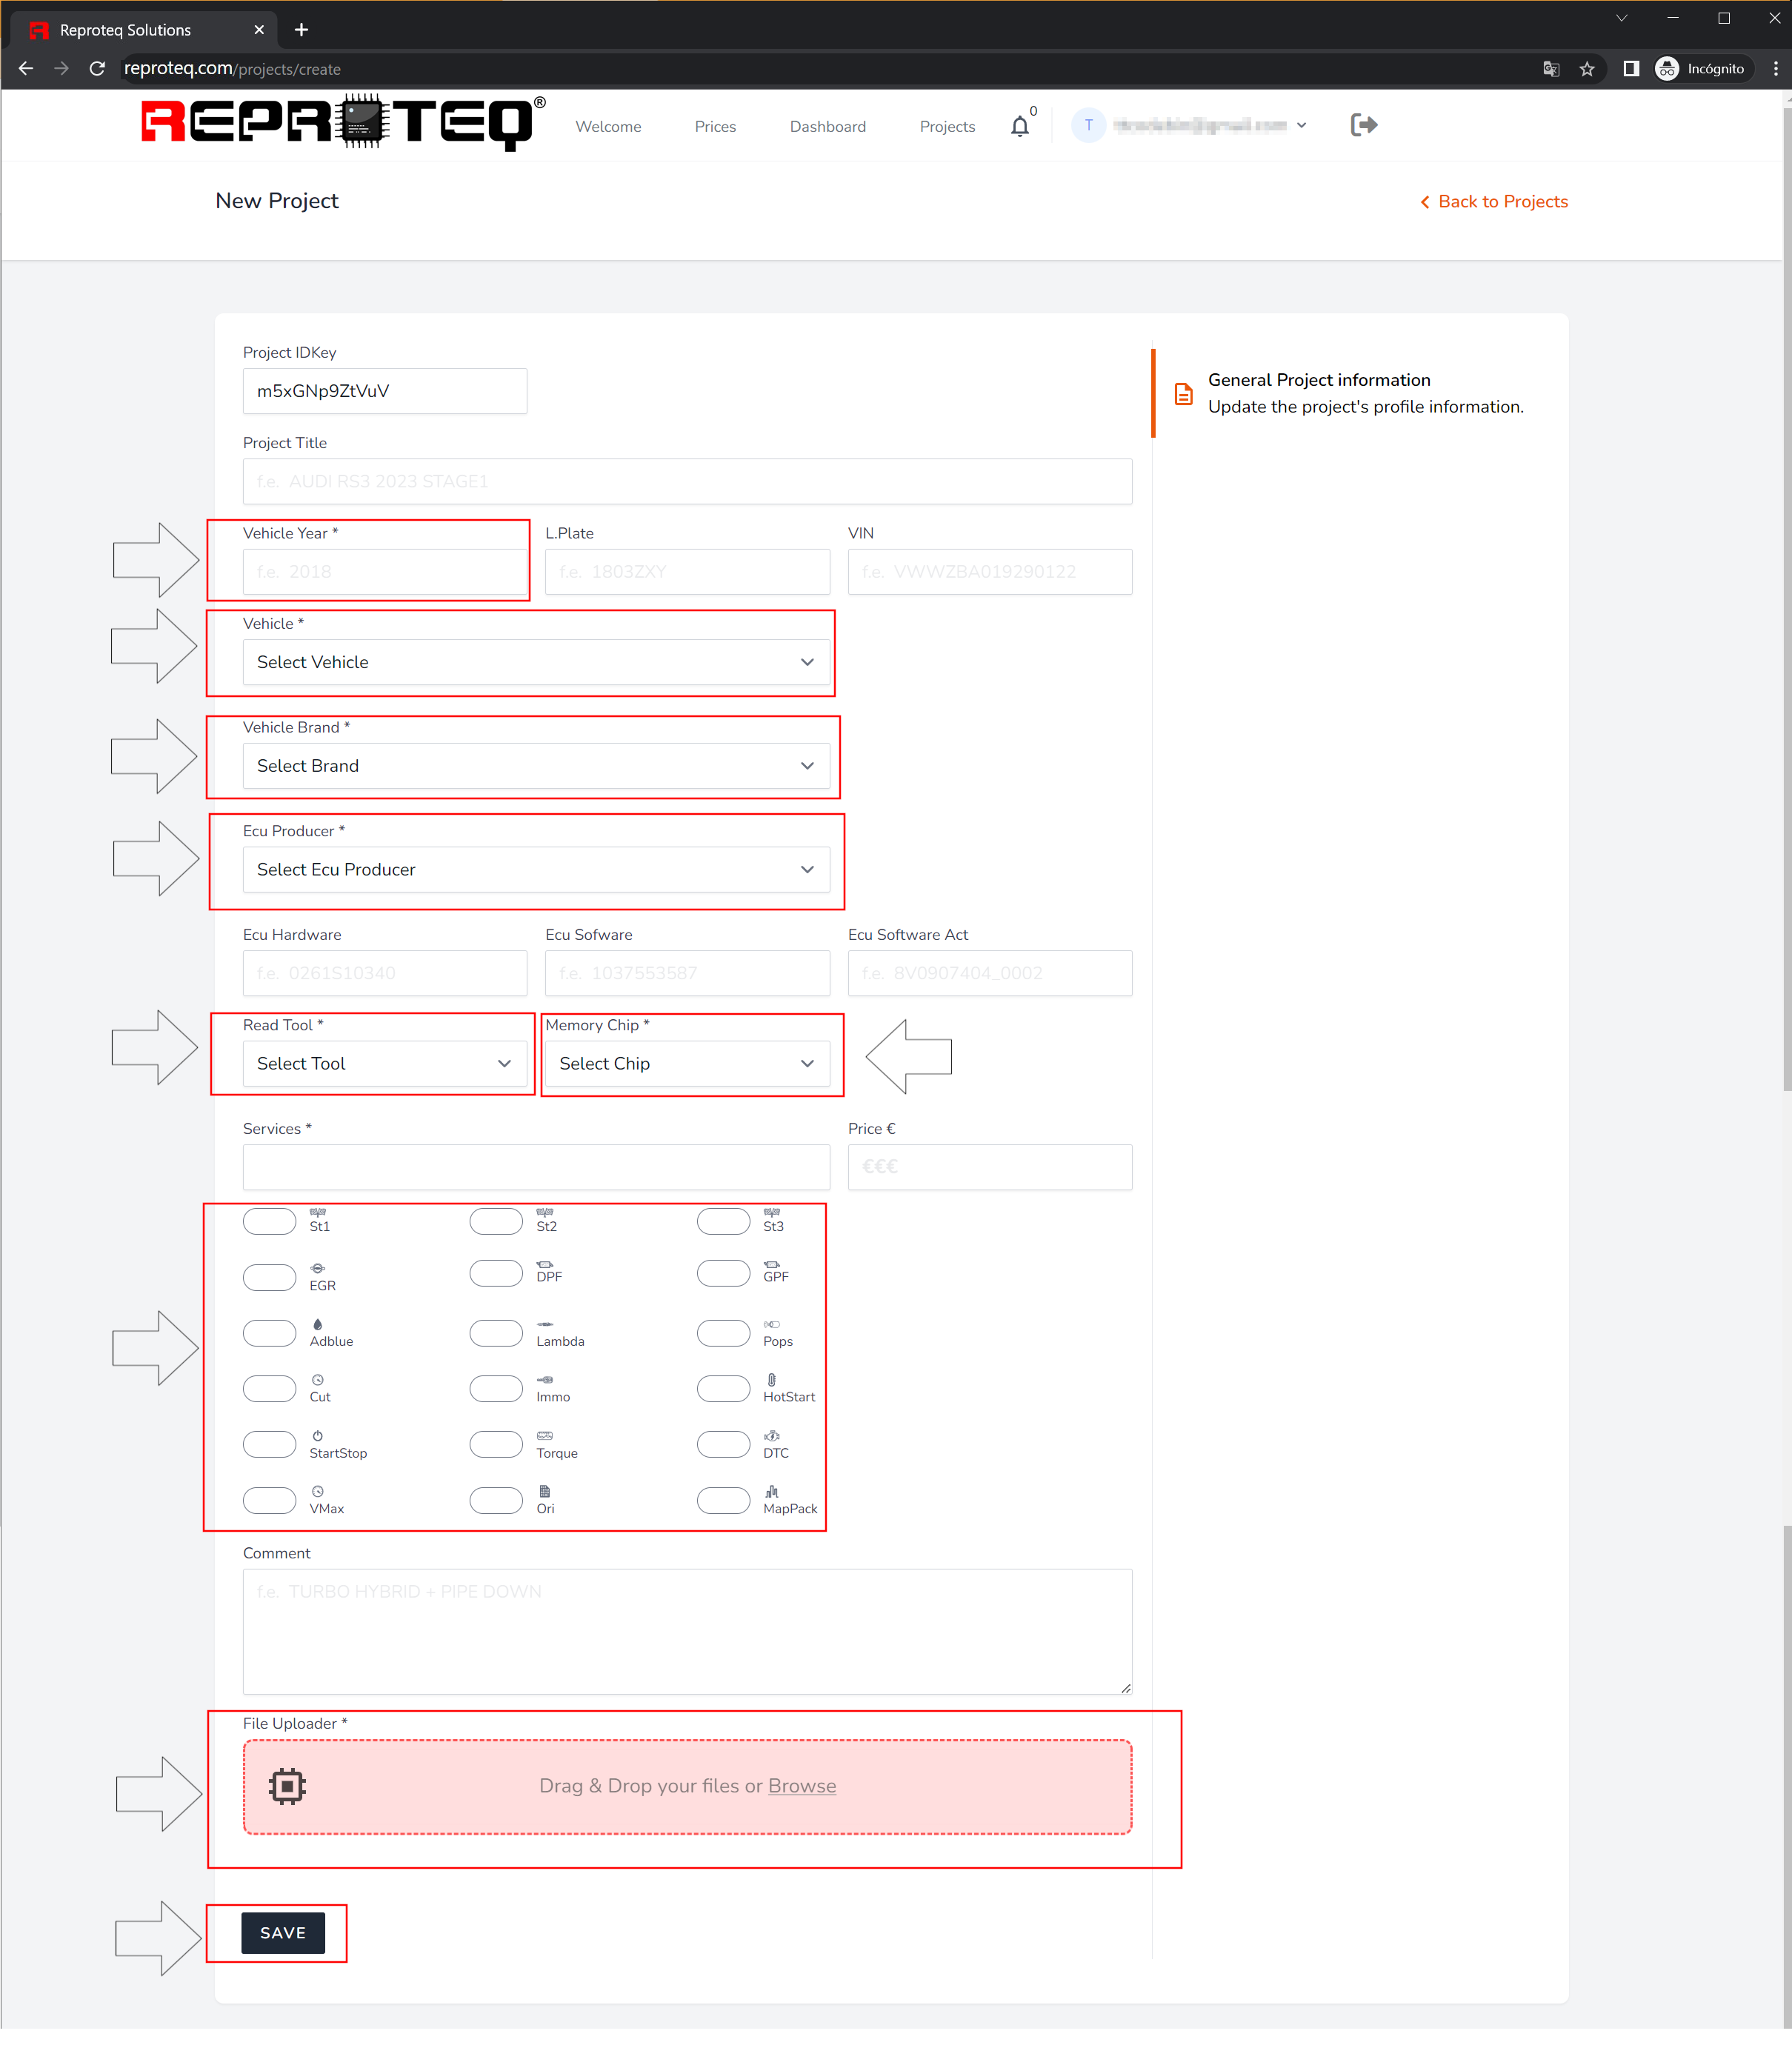Enable the MapPack service switch
This screenshot has height=2045, width=1792.
[x=723, y=1500]
